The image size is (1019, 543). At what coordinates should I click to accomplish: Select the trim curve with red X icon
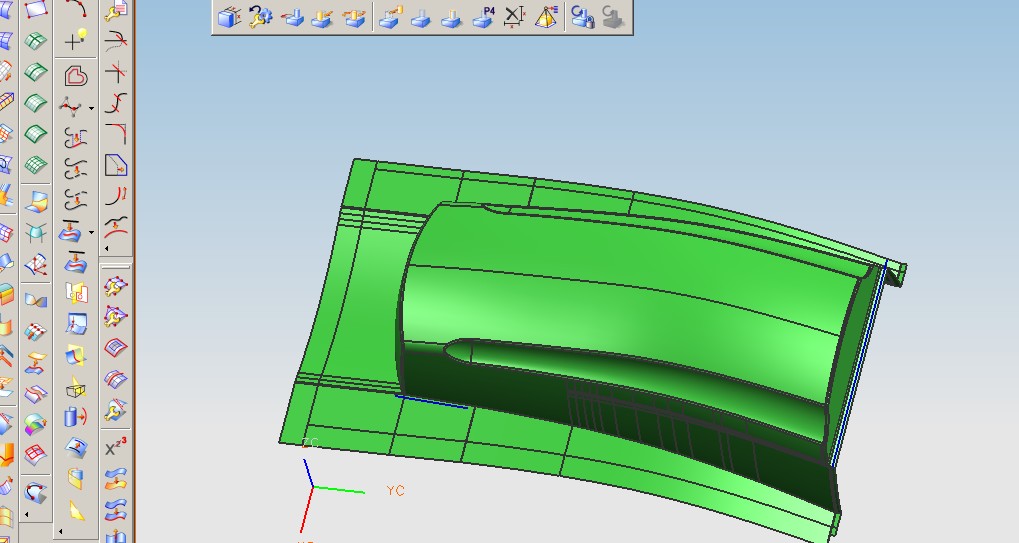[x=116, y=40]
